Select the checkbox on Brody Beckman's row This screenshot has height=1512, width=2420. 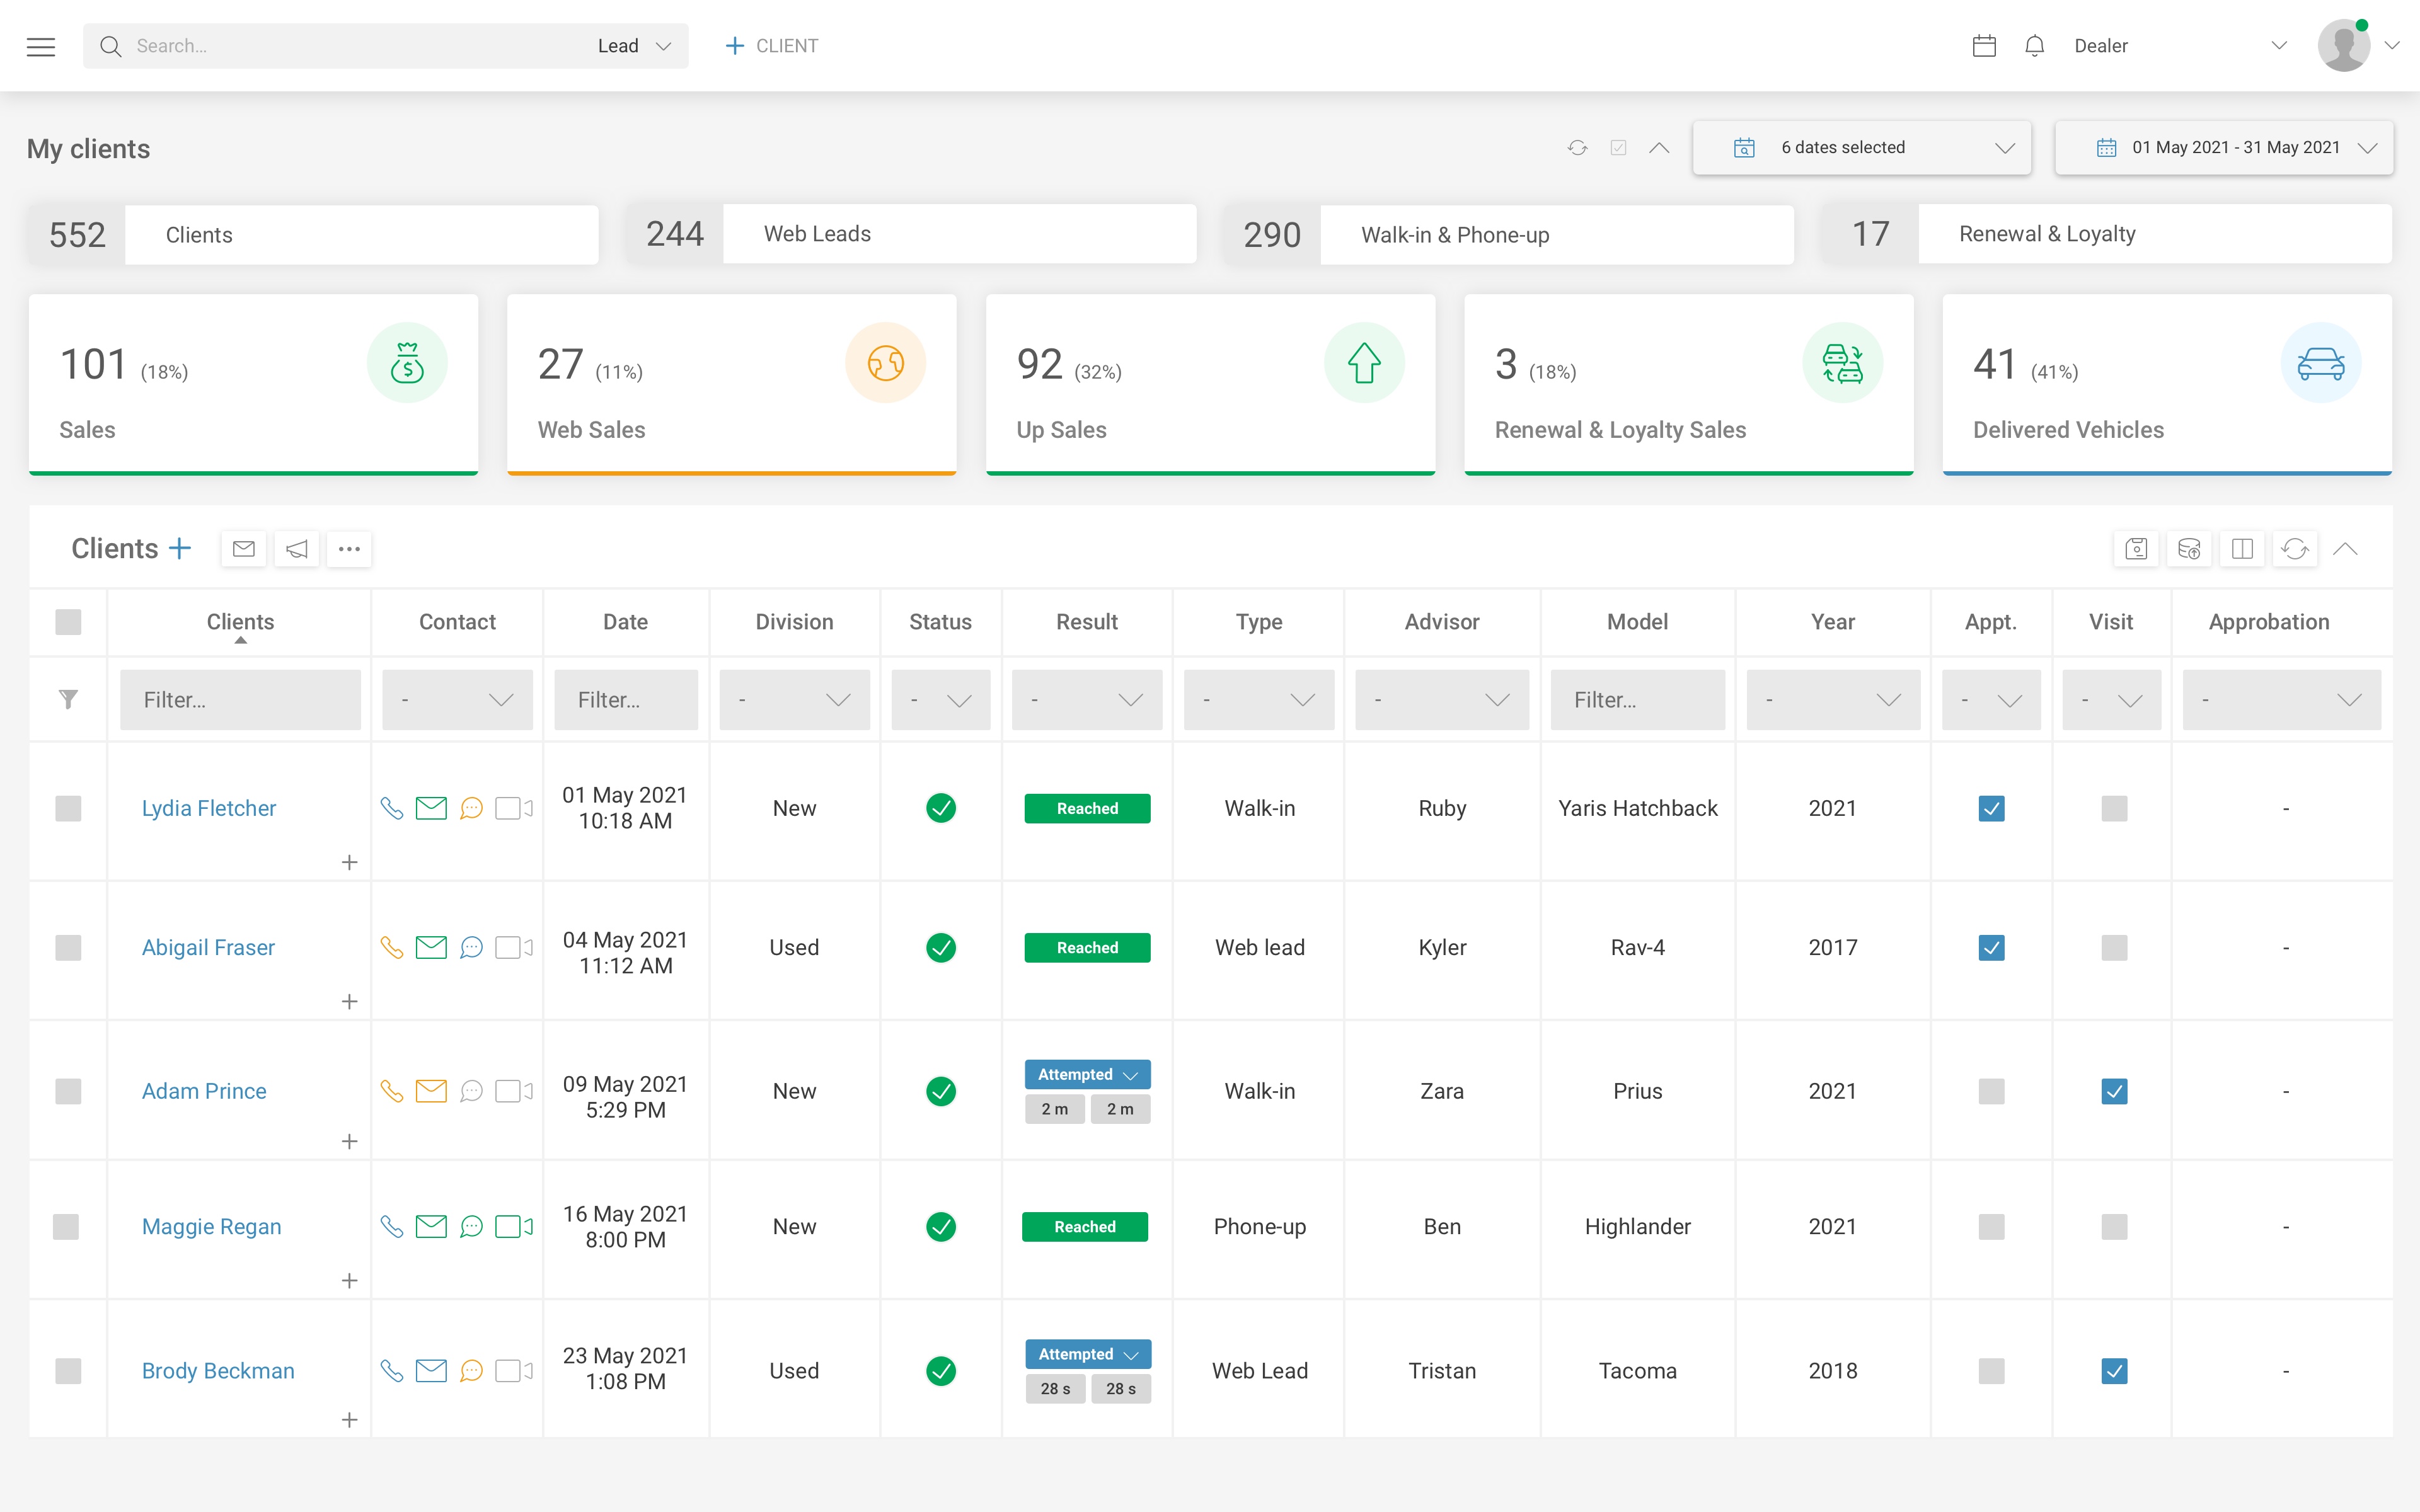(67, 1371)
